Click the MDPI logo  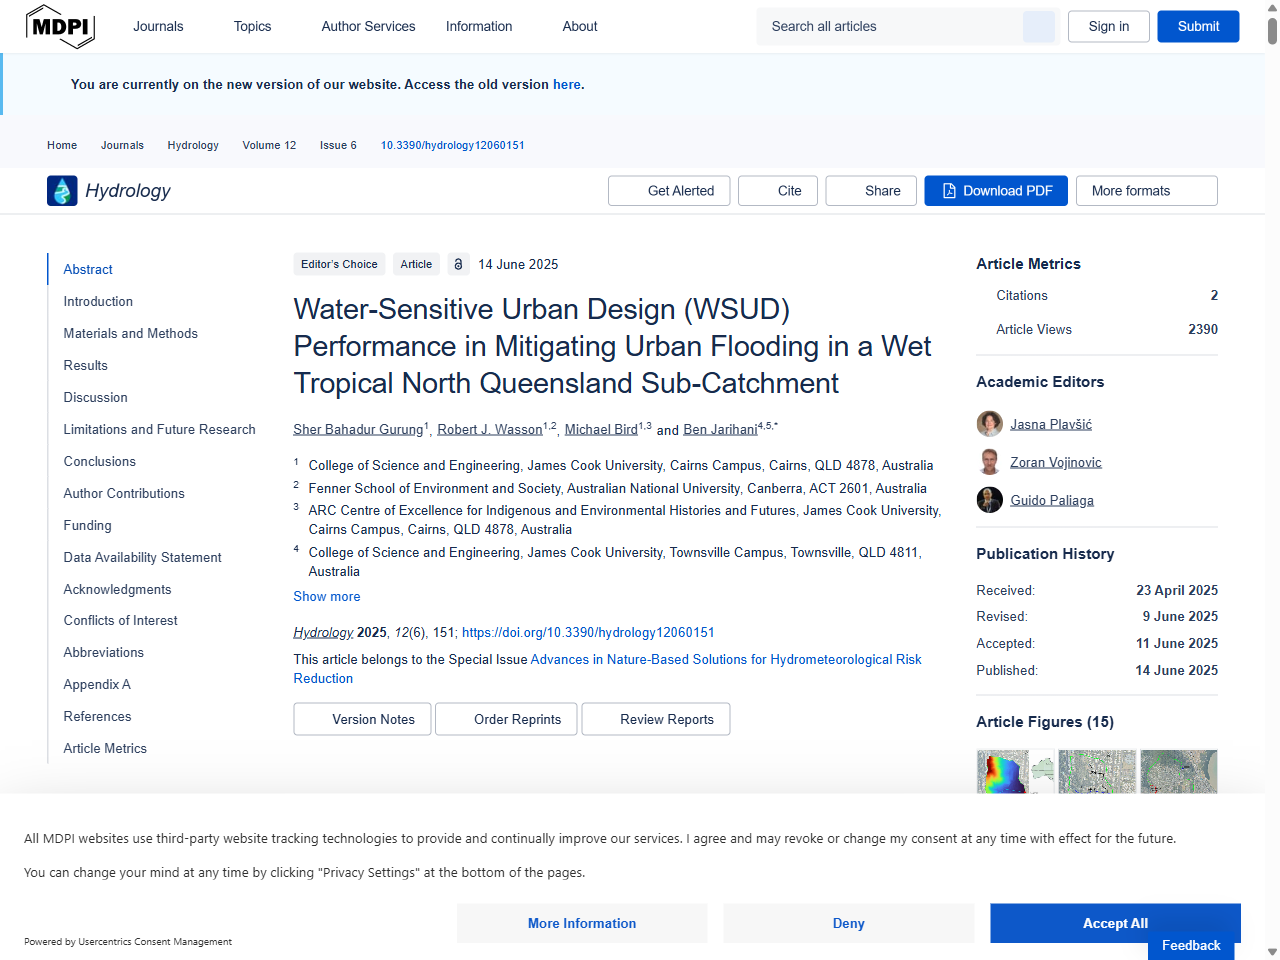60,26
